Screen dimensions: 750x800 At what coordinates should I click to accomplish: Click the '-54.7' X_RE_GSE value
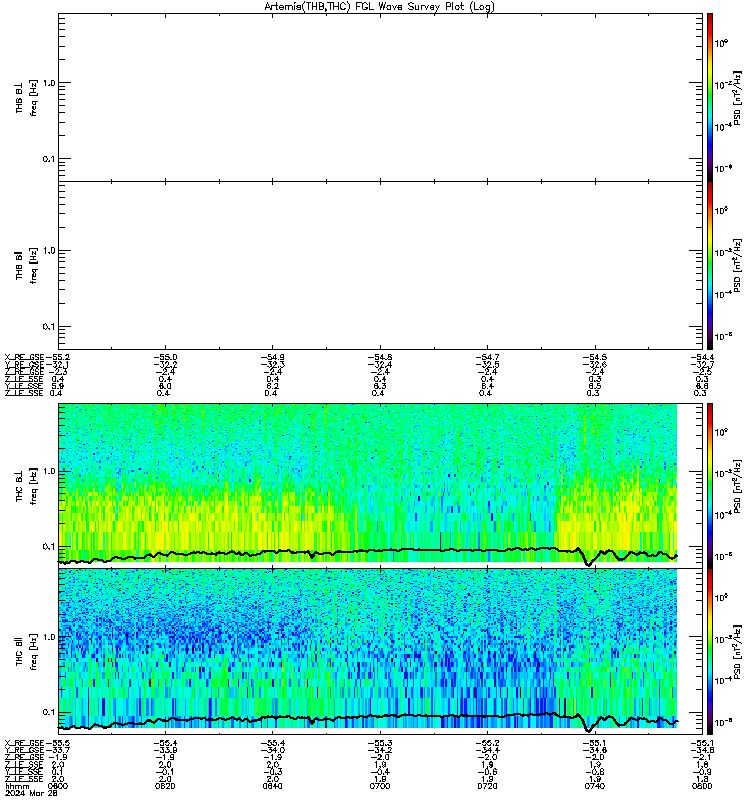coord(487,357)
